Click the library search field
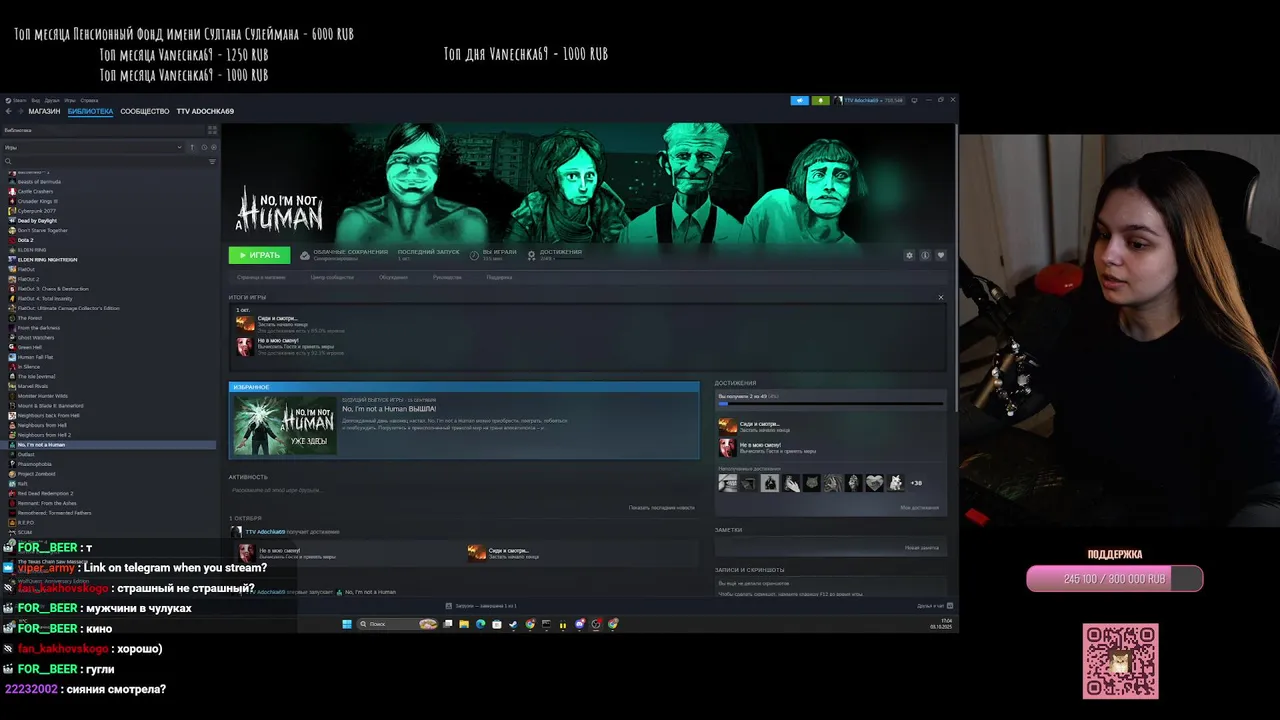1280x720 pixels. pos(104,161)
